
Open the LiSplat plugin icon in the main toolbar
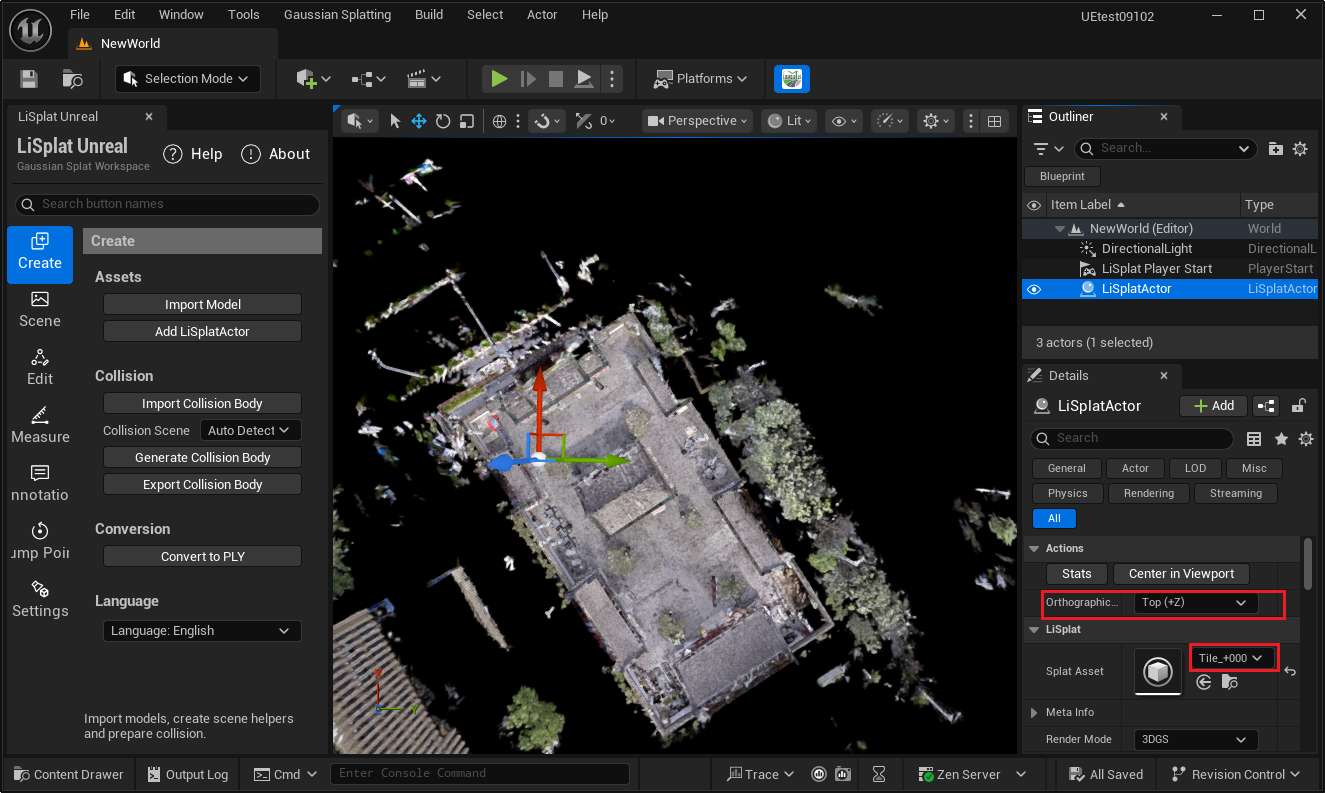pyautogui.click(x=792, y=79)
